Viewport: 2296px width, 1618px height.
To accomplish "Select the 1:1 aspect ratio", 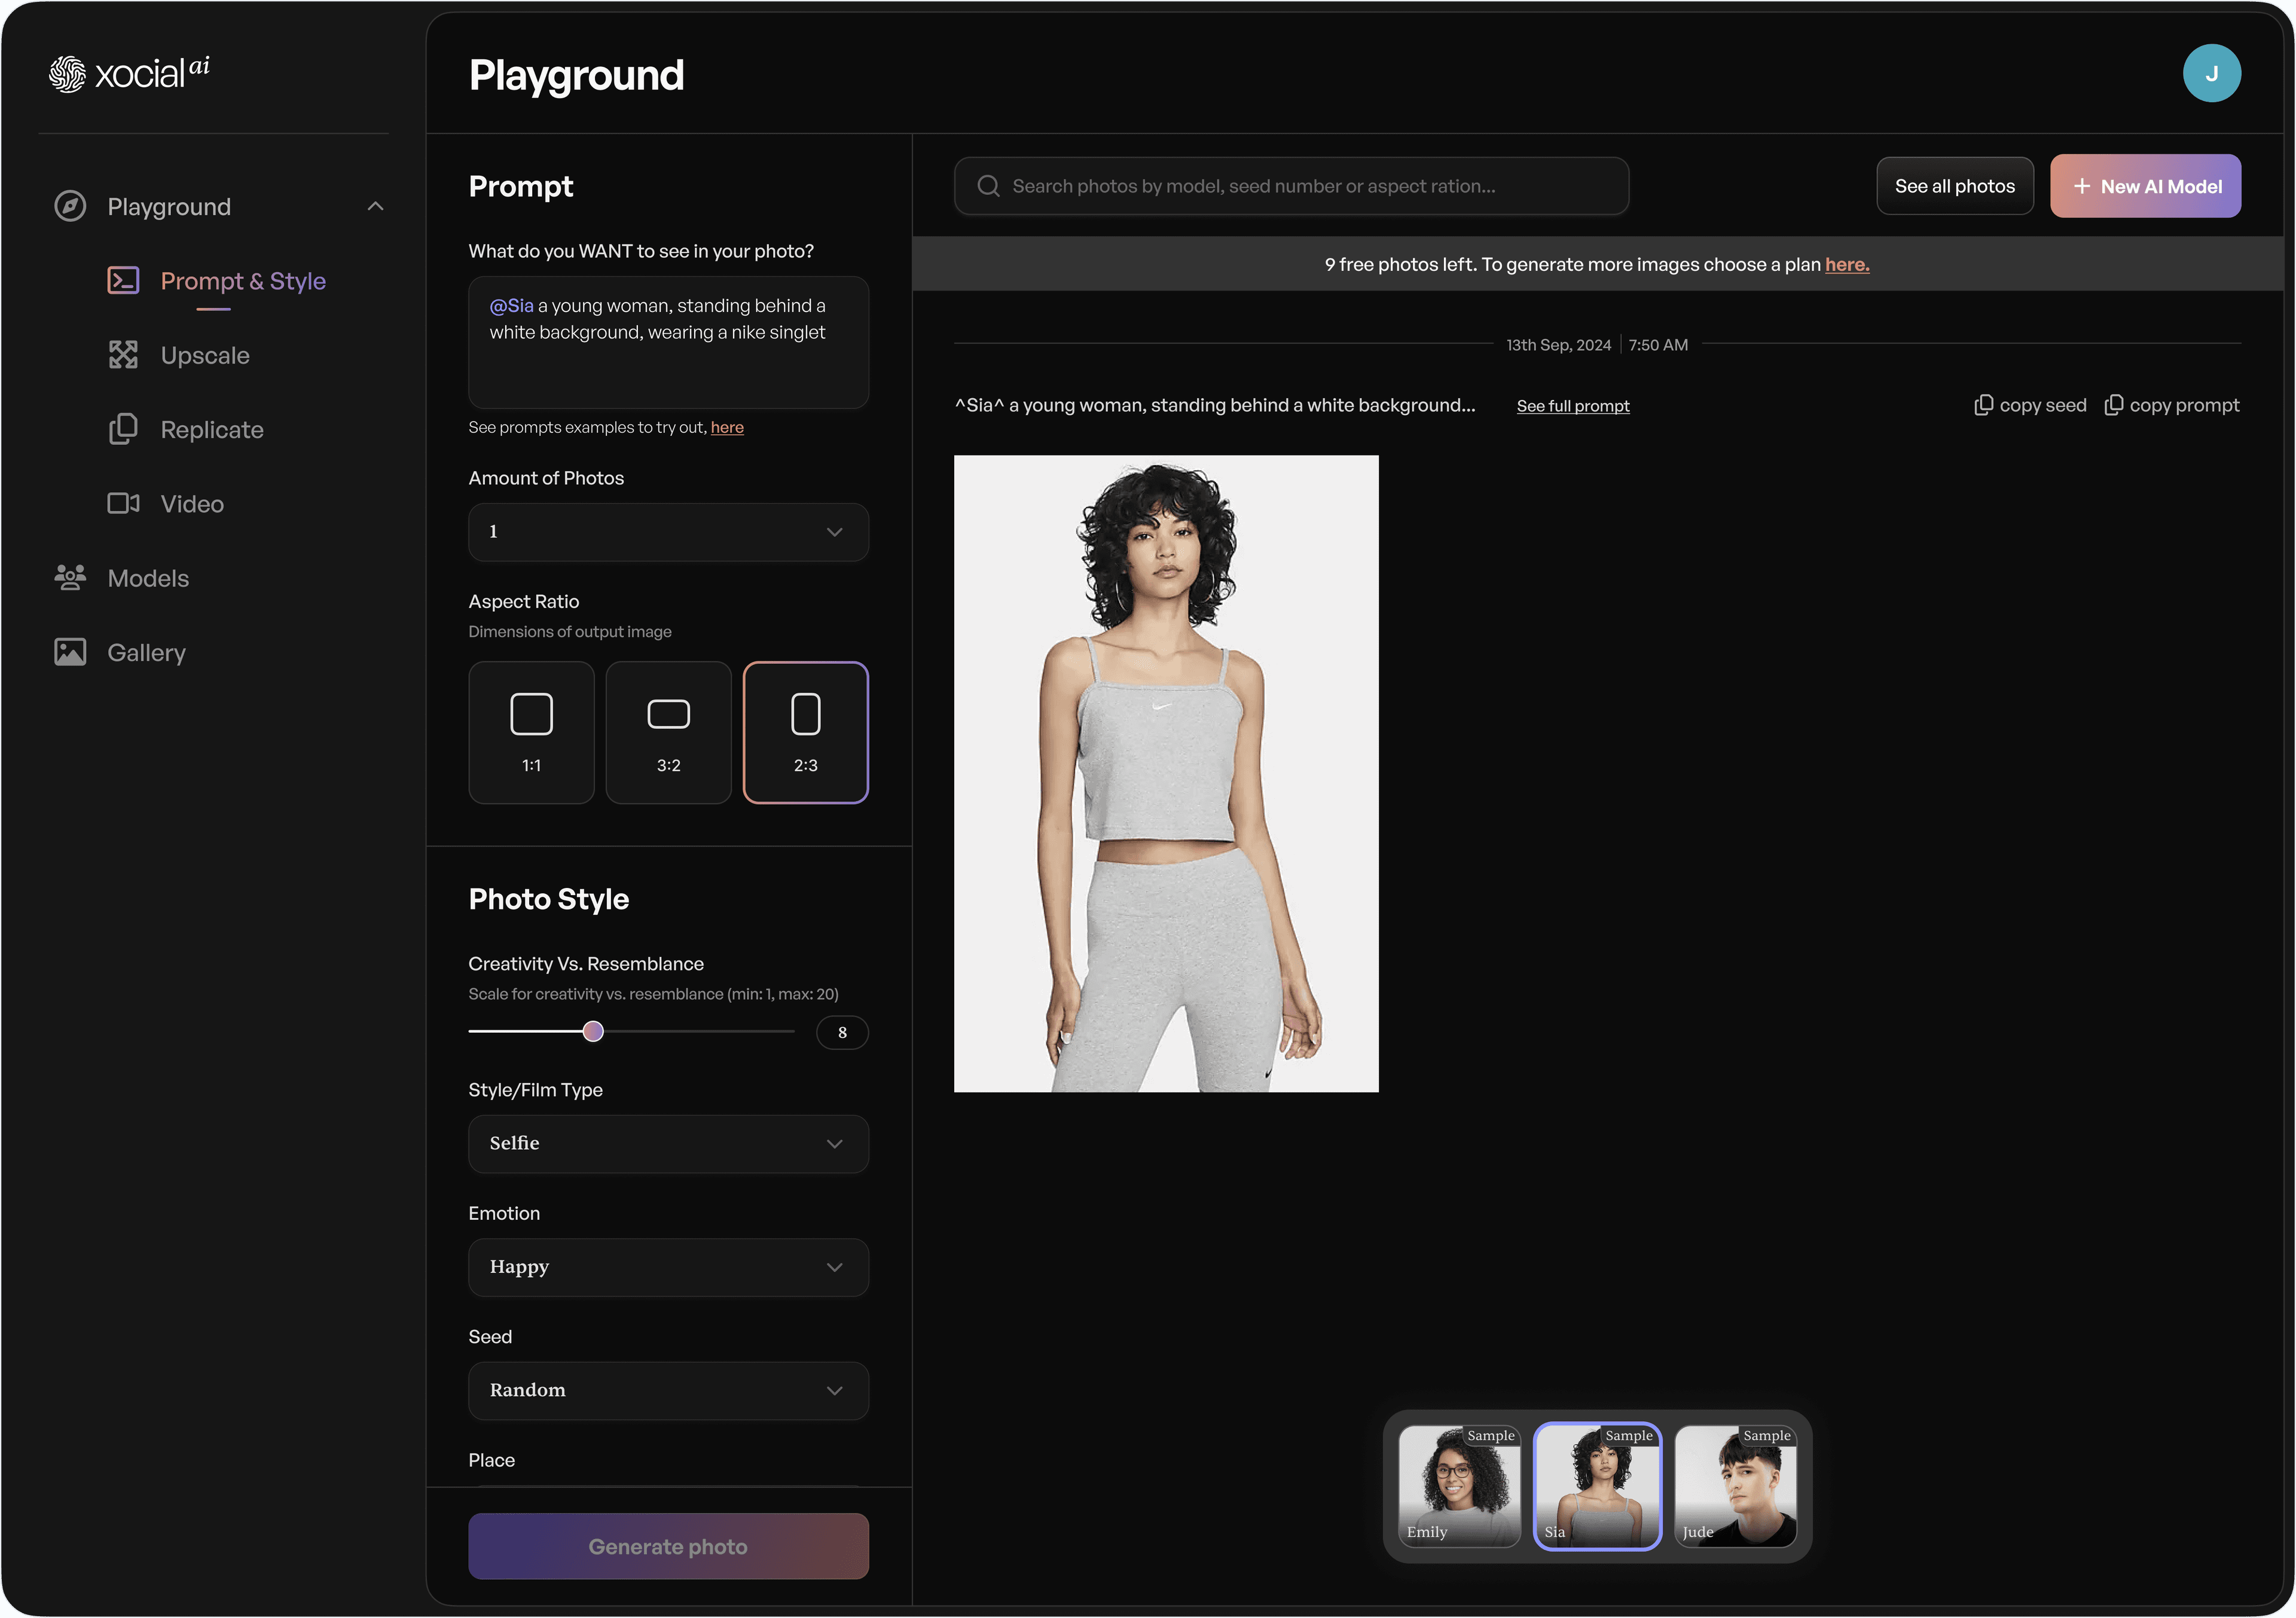I will pos(531,732).
